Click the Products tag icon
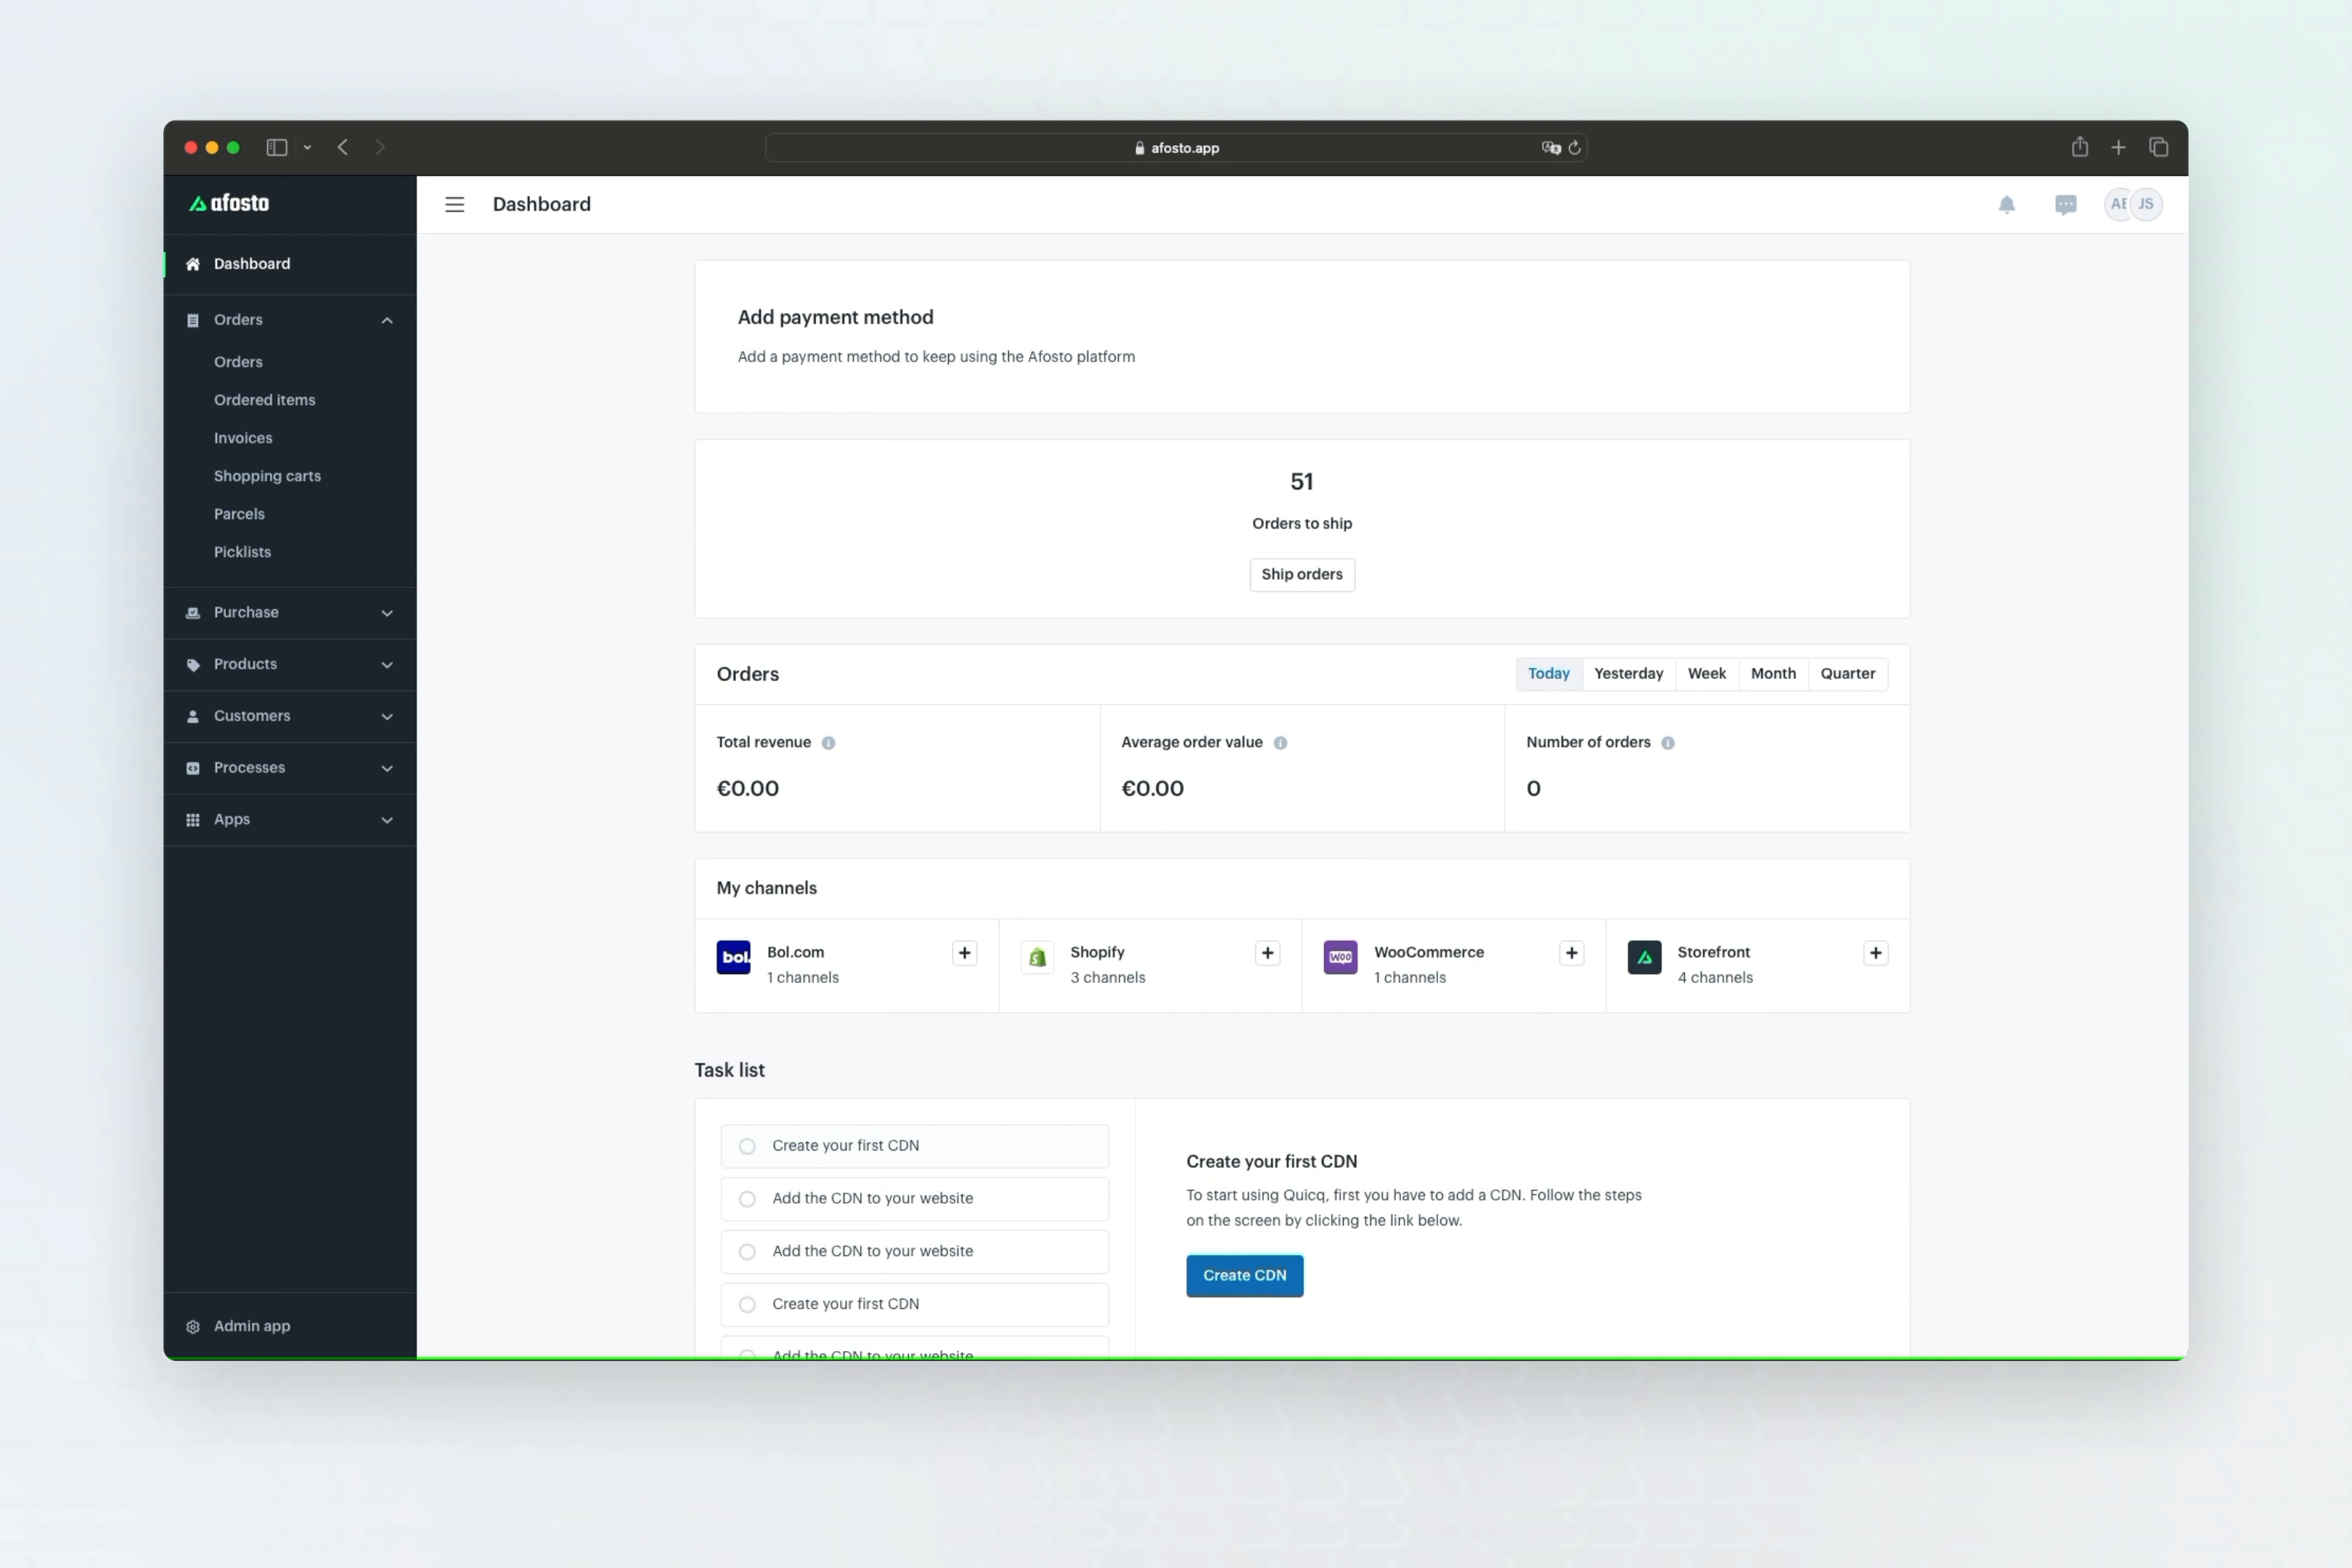This screenshot has width=2352, height=1568. (192, 664)
